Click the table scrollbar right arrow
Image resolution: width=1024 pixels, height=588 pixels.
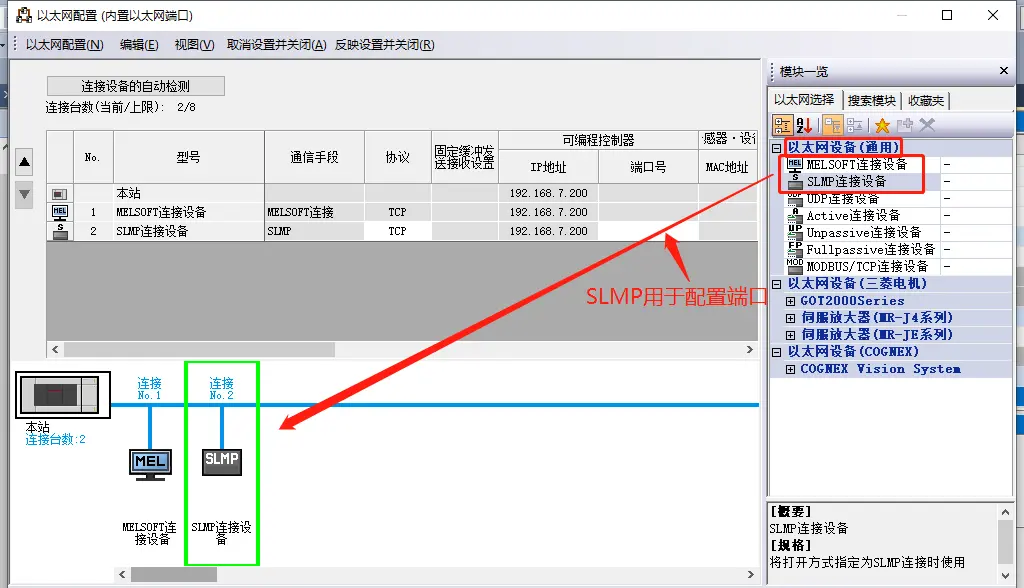tap(750, 350)
